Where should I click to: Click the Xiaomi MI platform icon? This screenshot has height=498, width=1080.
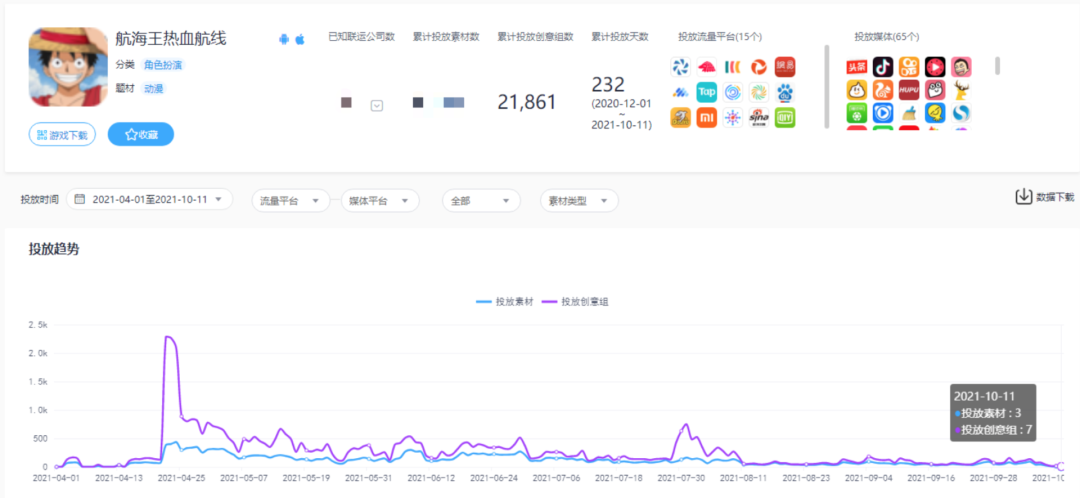pos(707,118)
